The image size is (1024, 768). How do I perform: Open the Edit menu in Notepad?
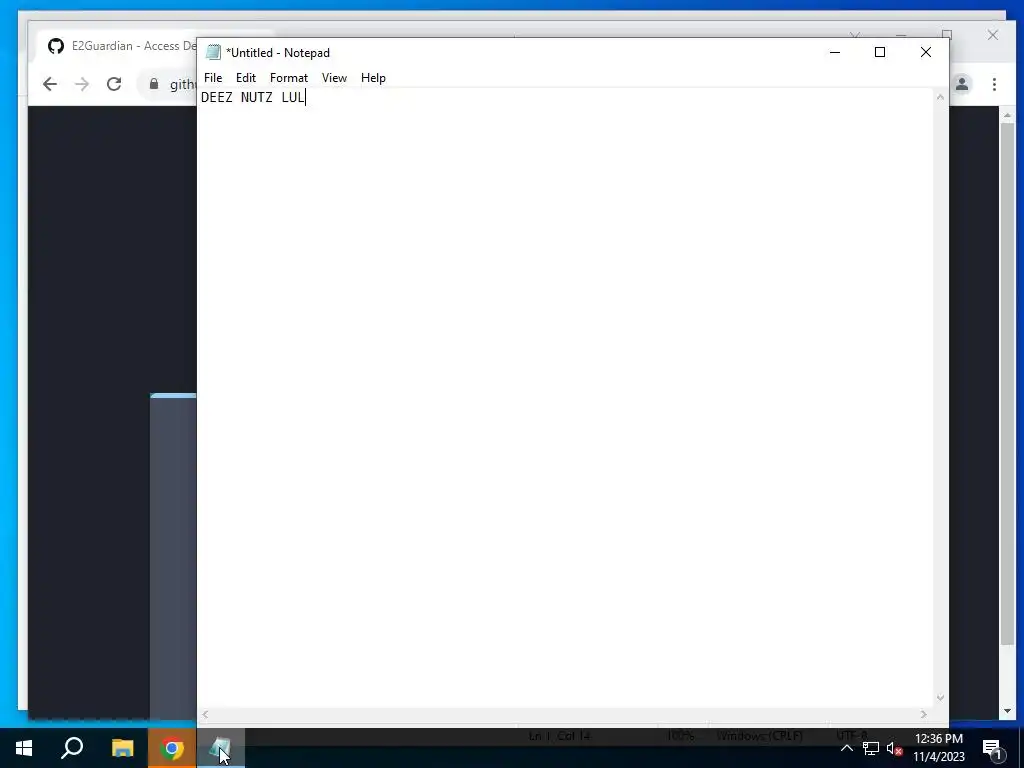[x=246, y=78]
